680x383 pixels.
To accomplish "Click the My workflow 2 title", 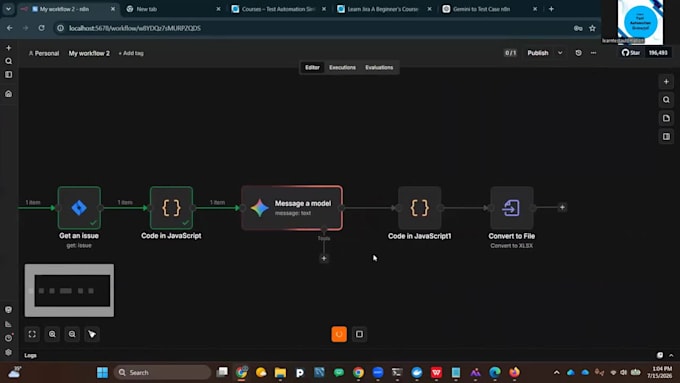I will point(89,53).
